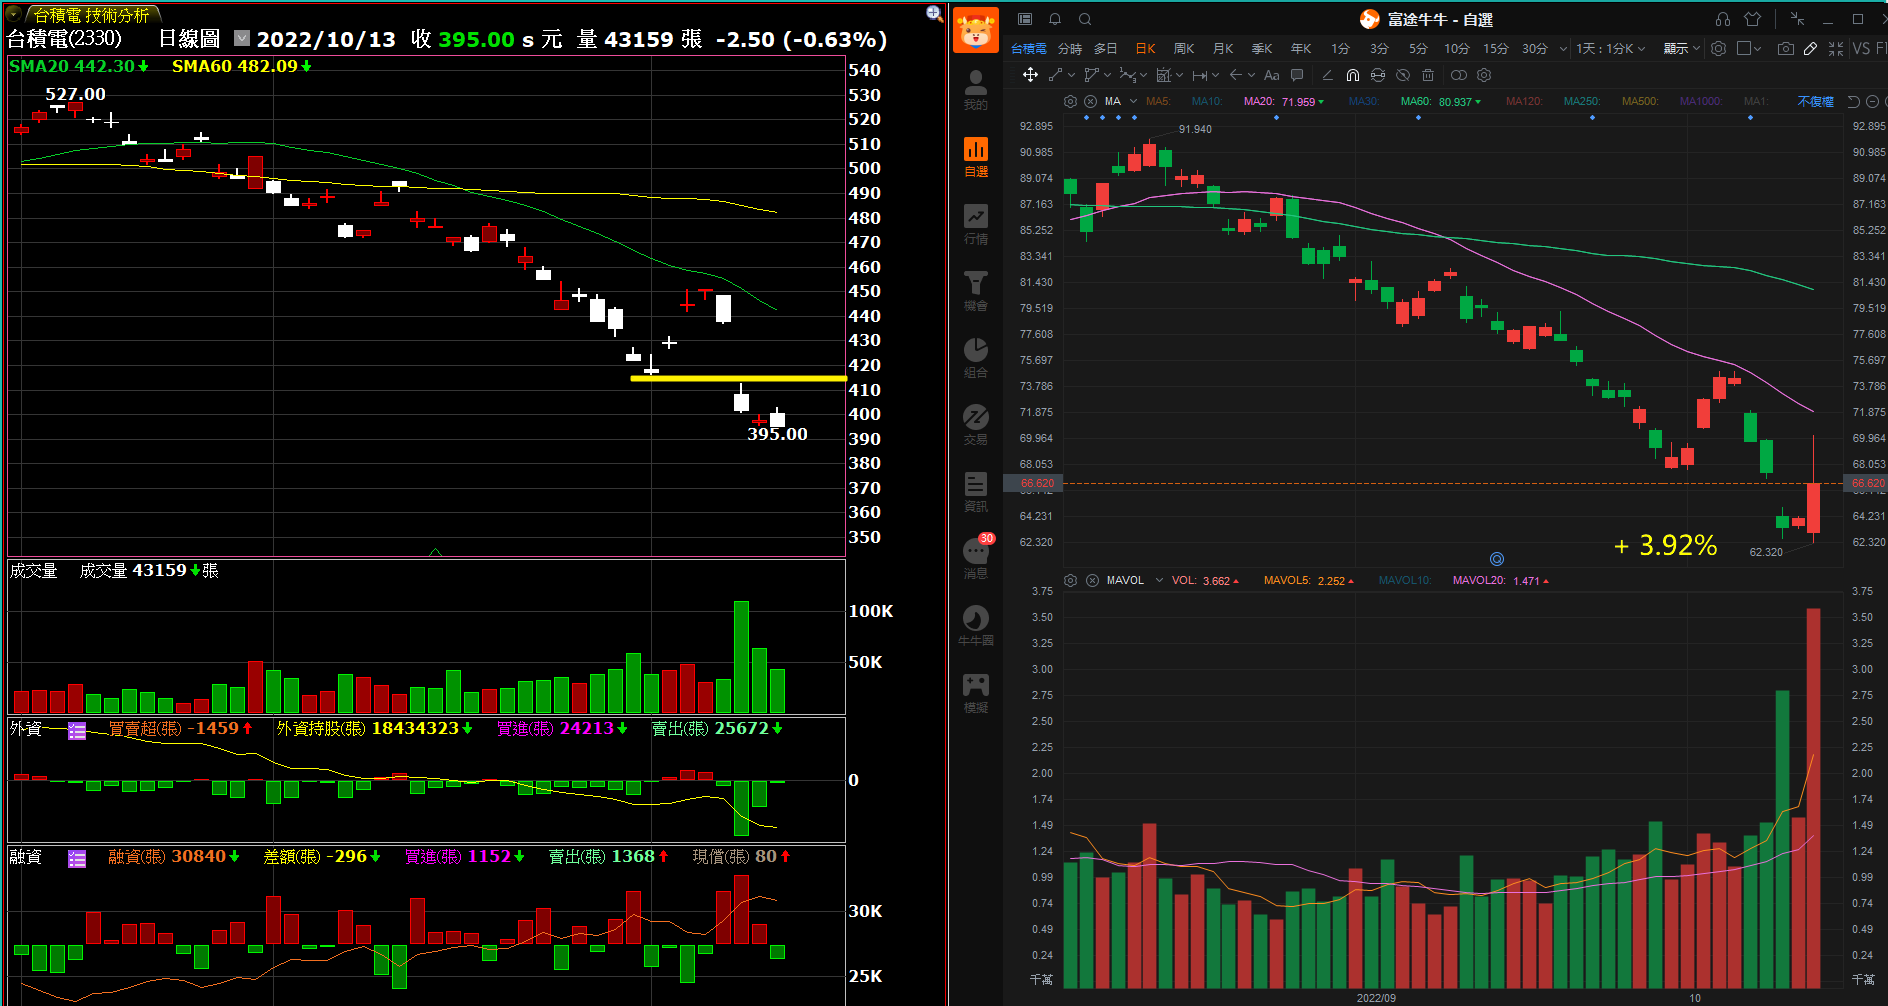Select the Aa text annotation tool
Screen dimensions: 1888x1006
(1271, 75)
